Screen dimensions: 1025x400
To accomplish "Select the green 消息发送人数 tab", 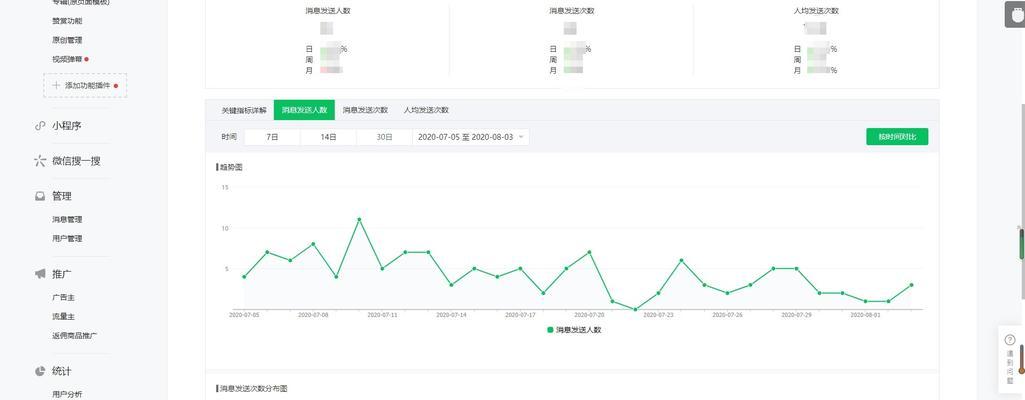I will (x=304, y=110).
